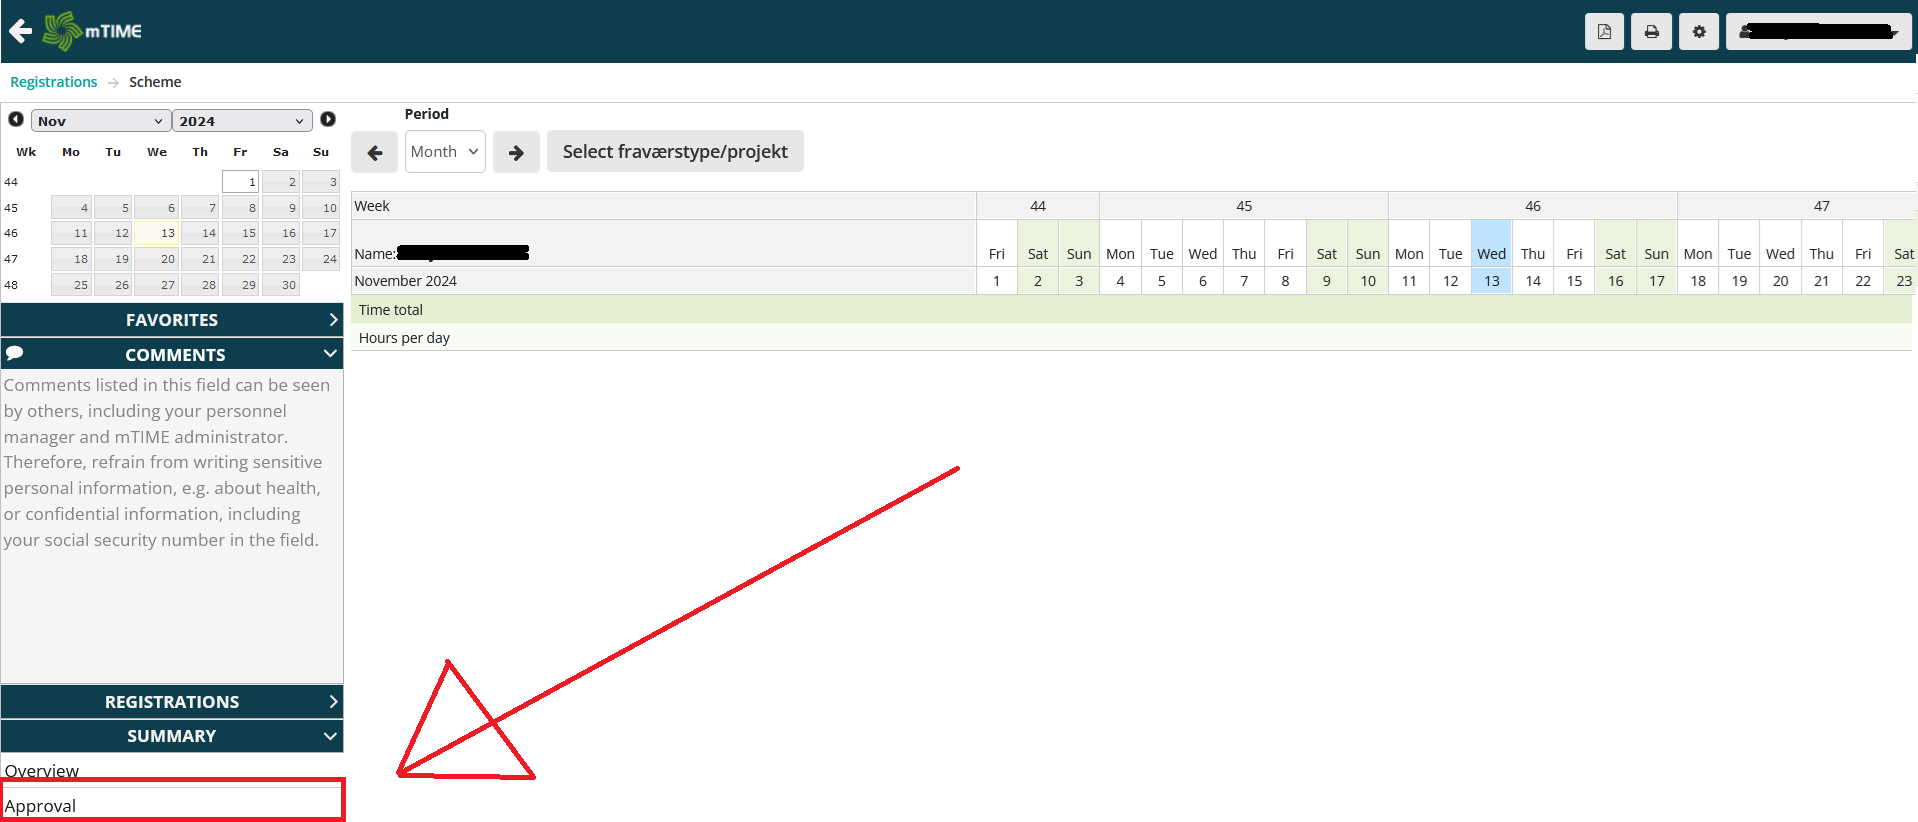Viewport: 1918px width, 822px height.
Task: Expand the FAVORITES panel
Action: (172, 320)
